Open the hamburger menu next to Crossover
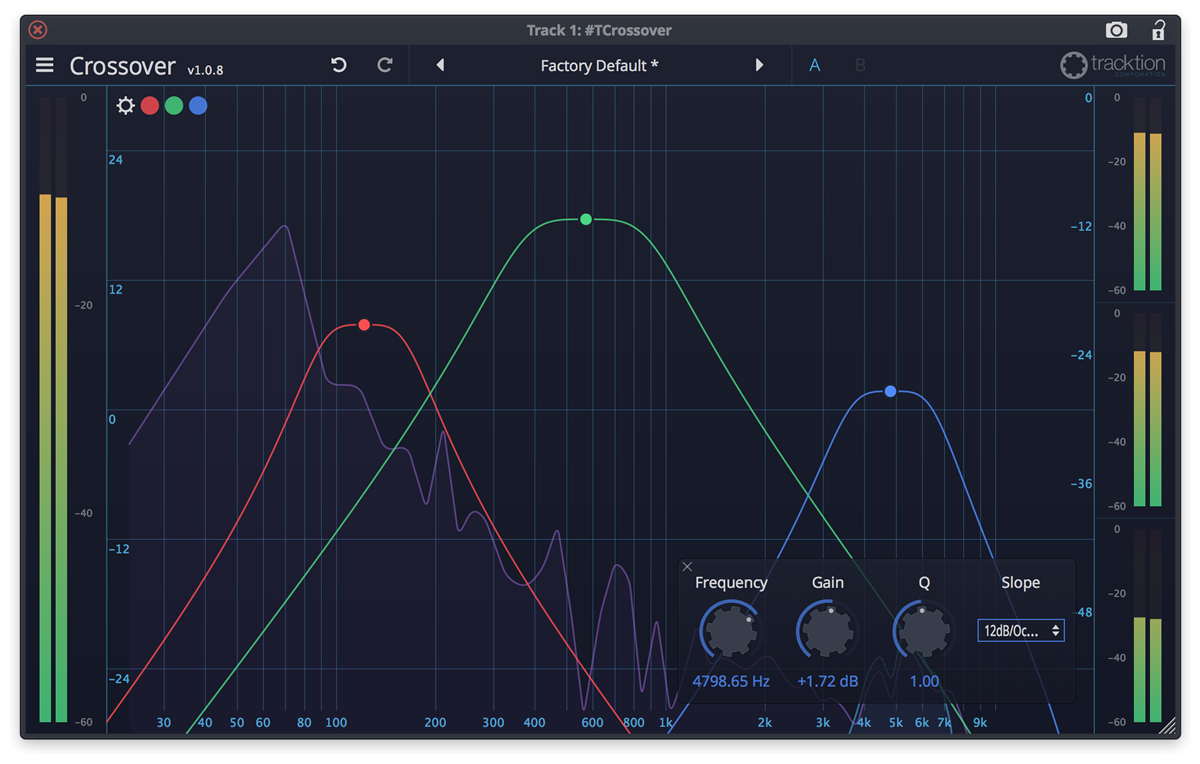Image resolution: width=1200 pixels, height=764 pixels. click(44, 65)
